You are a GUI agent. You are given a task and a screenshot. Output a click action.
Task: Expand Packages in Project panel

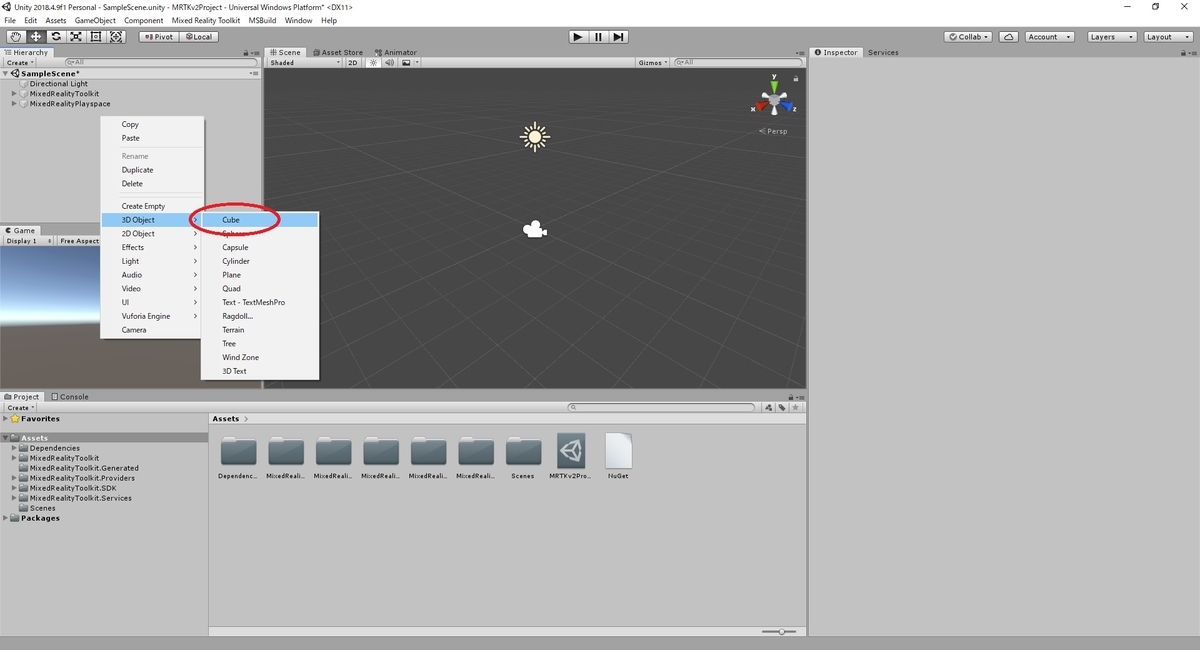6,518
